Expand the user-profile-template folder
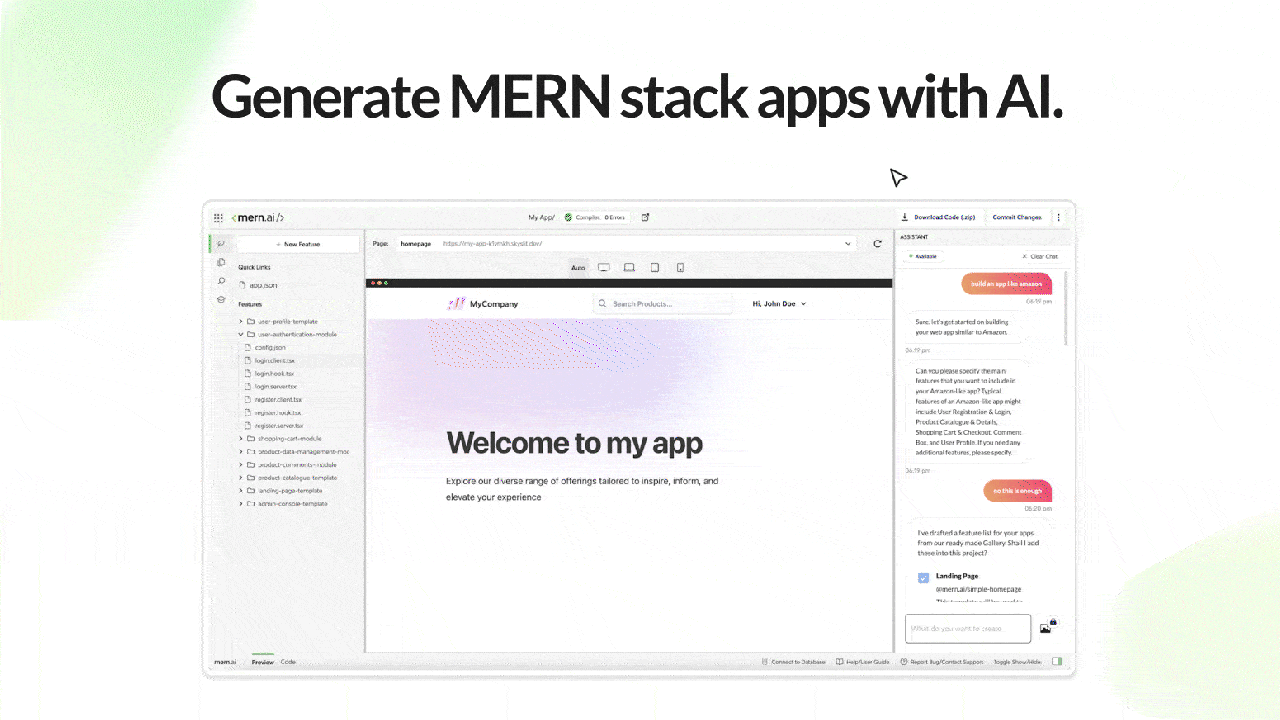Viewport: 1280px width, 720px height. coord(240,321)
